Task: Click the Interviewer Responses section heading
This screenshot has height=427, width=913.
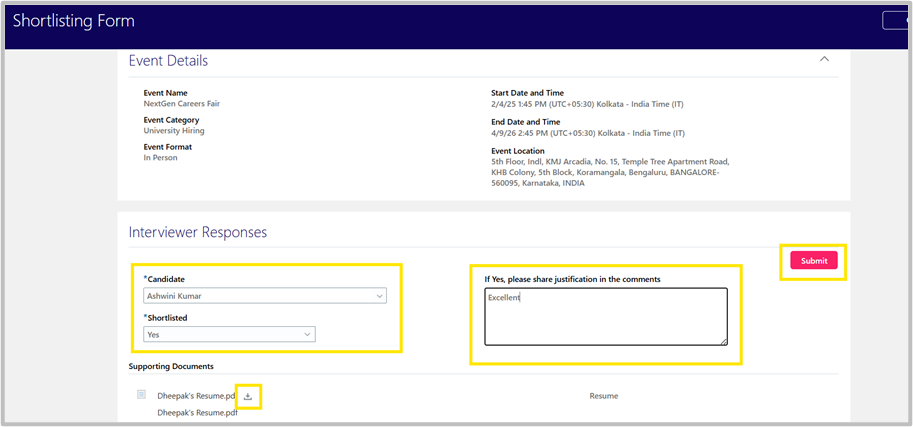Action: (x=198, y=232)
